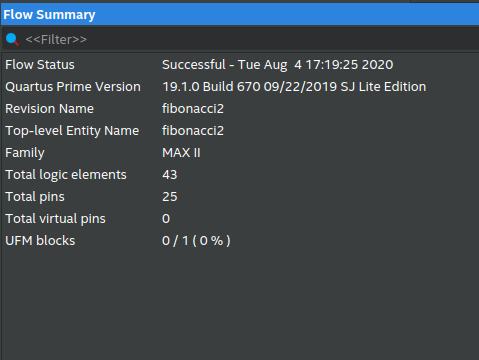The image size is (479, 360).
Task: Click the filter search magnifier icon
Action: pyautogui.click(x=12, y=39)
